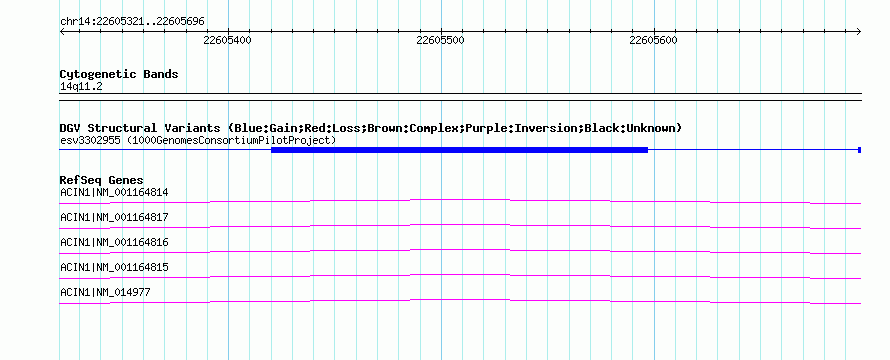Click ruler position label 22605500
This screenshot has width=890, height=360.
point(440,40)
